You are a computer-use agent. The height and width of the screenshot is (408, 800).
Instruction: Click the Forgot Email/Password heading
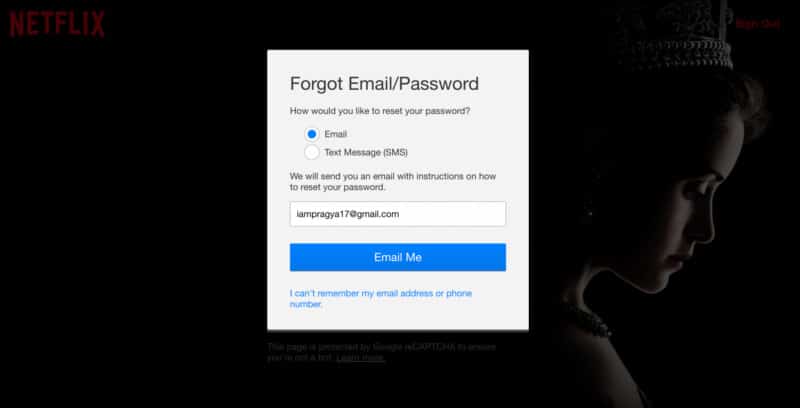384,84
